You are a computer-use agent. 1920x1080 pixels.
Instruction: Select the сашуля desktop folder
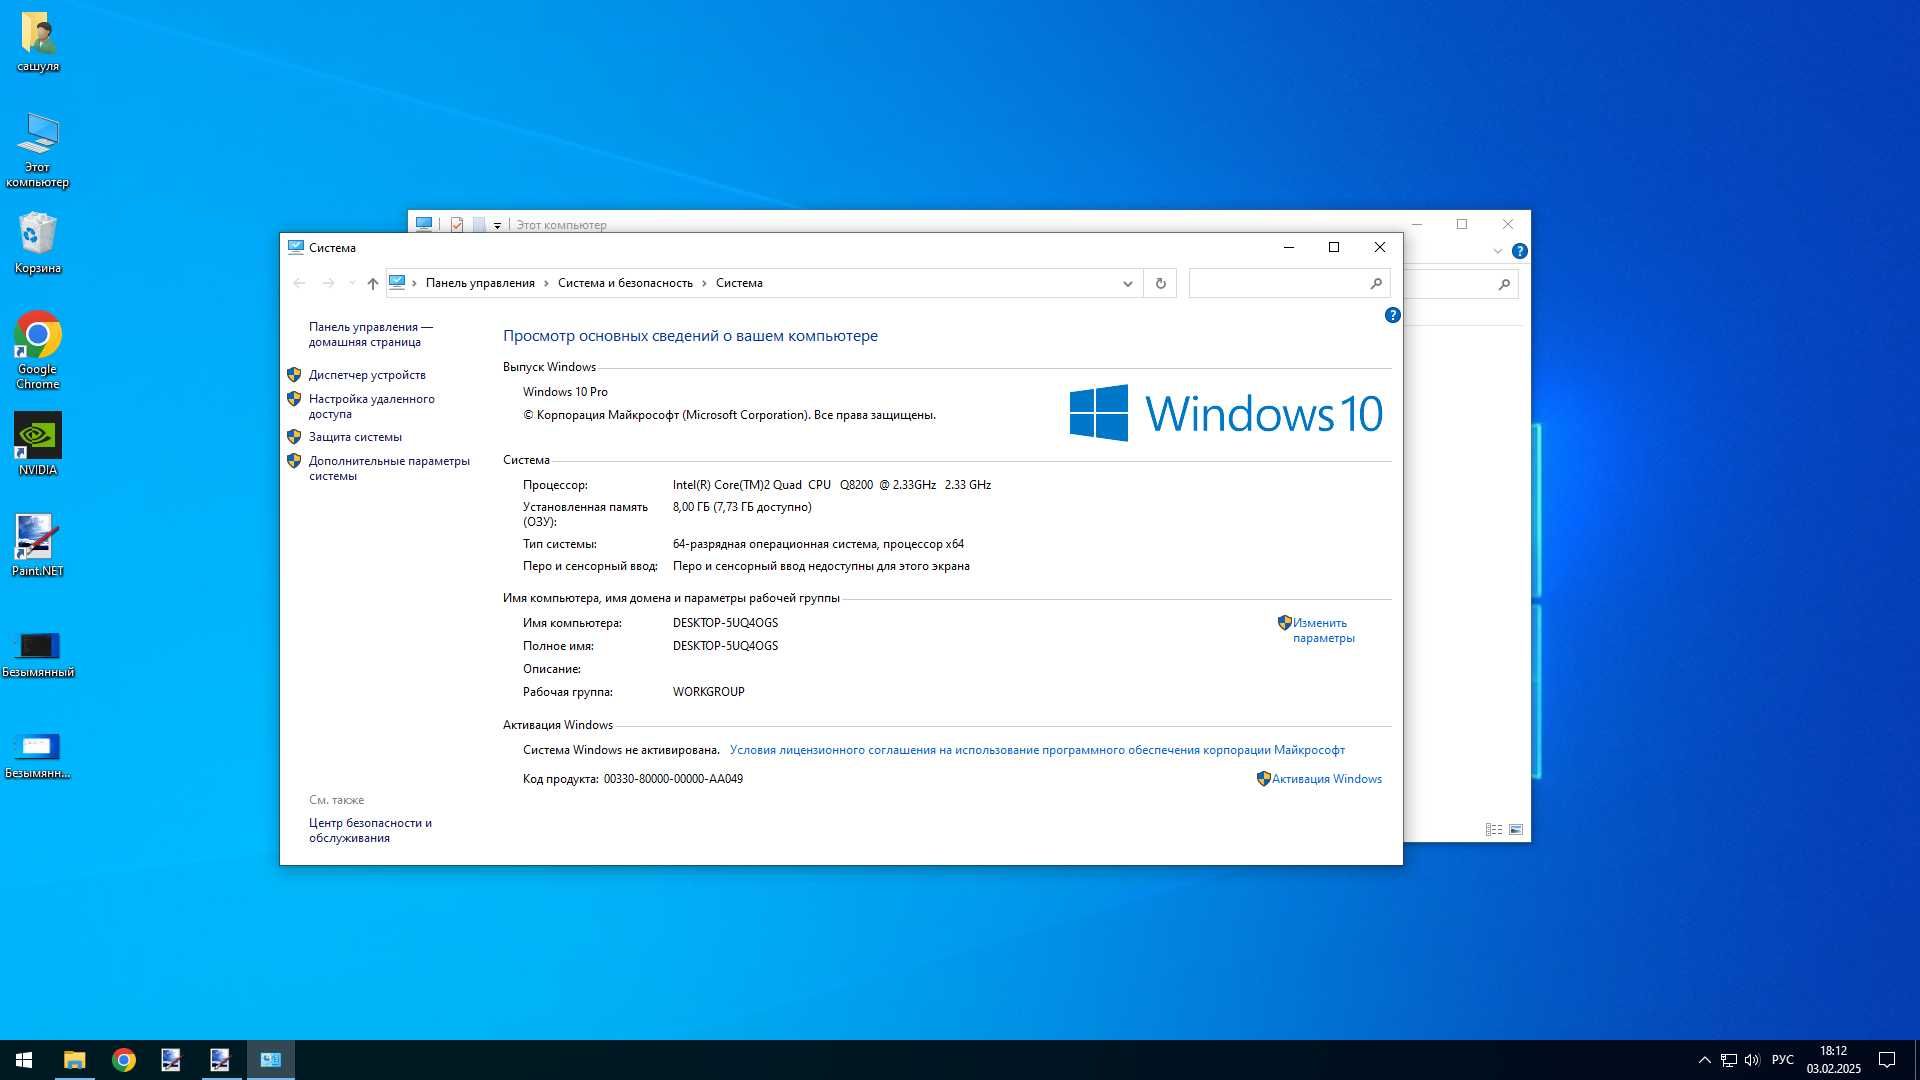(x=38, y=42)
